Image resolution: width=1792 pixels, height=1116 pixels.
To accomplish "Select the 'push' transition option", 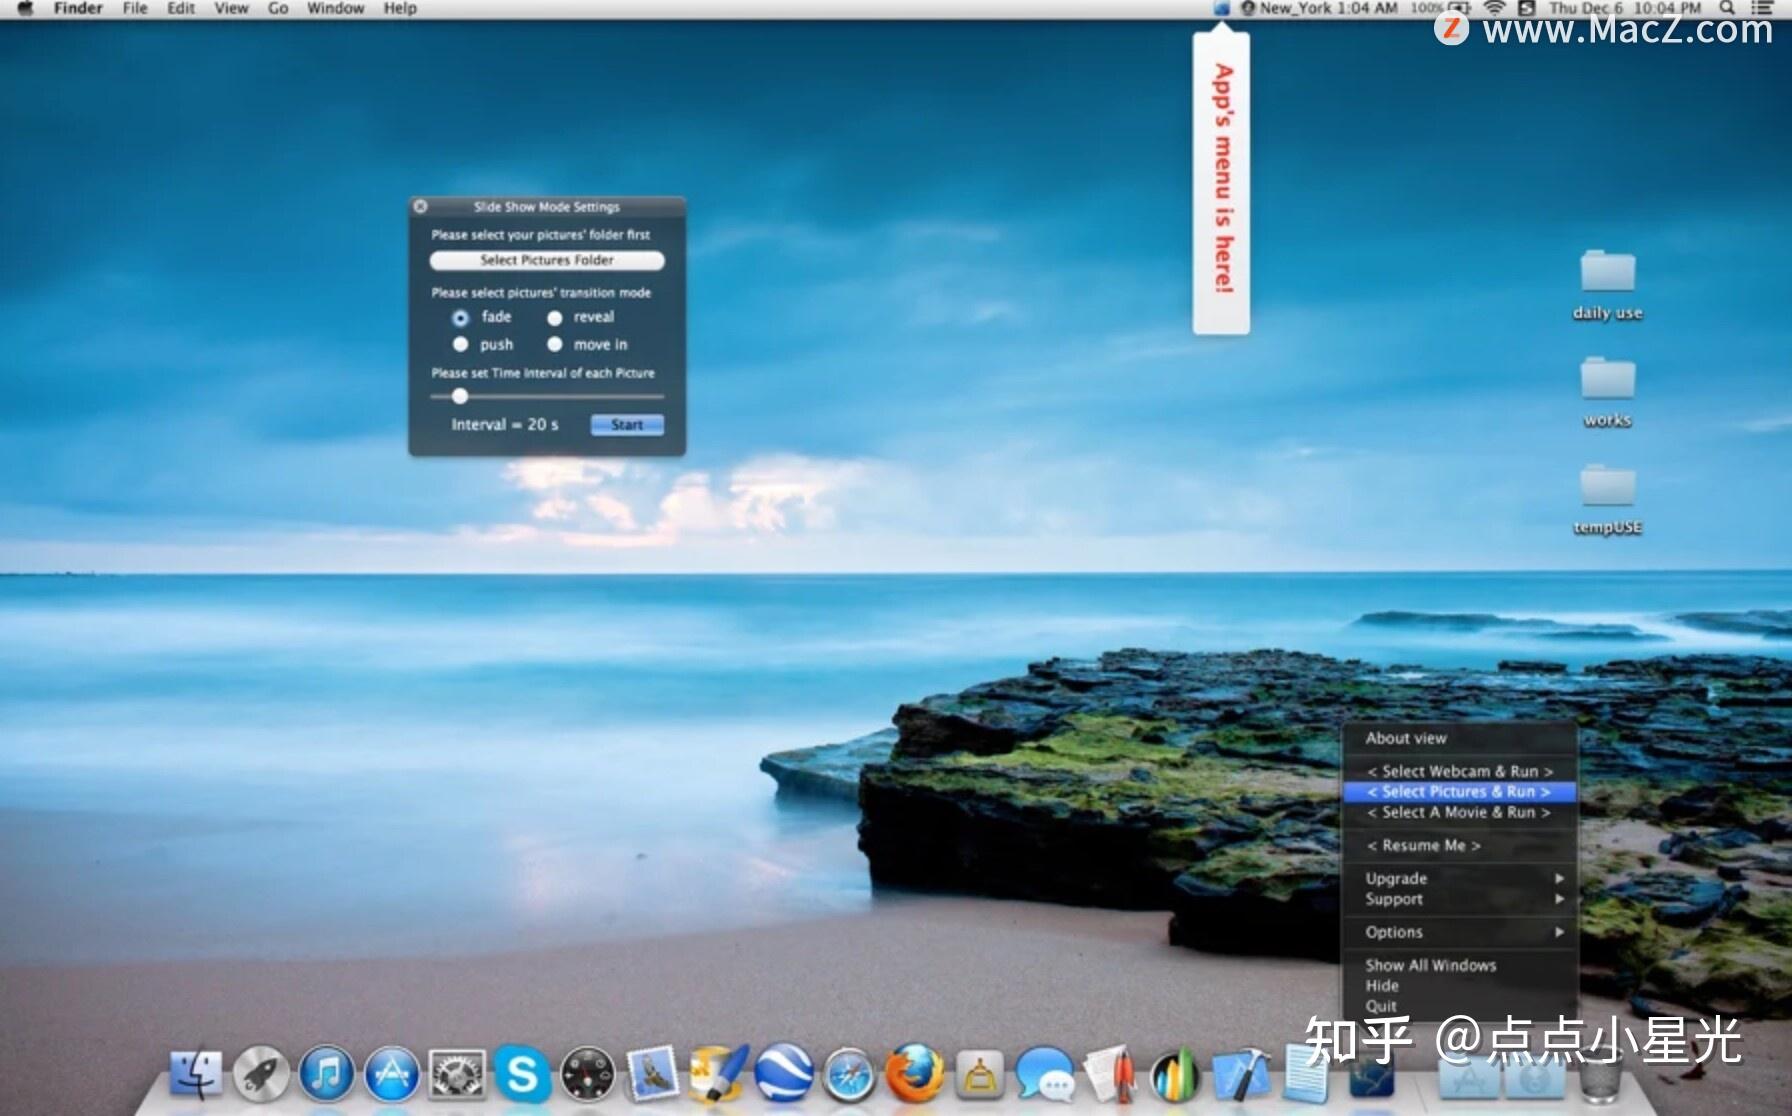I will 460,345.
